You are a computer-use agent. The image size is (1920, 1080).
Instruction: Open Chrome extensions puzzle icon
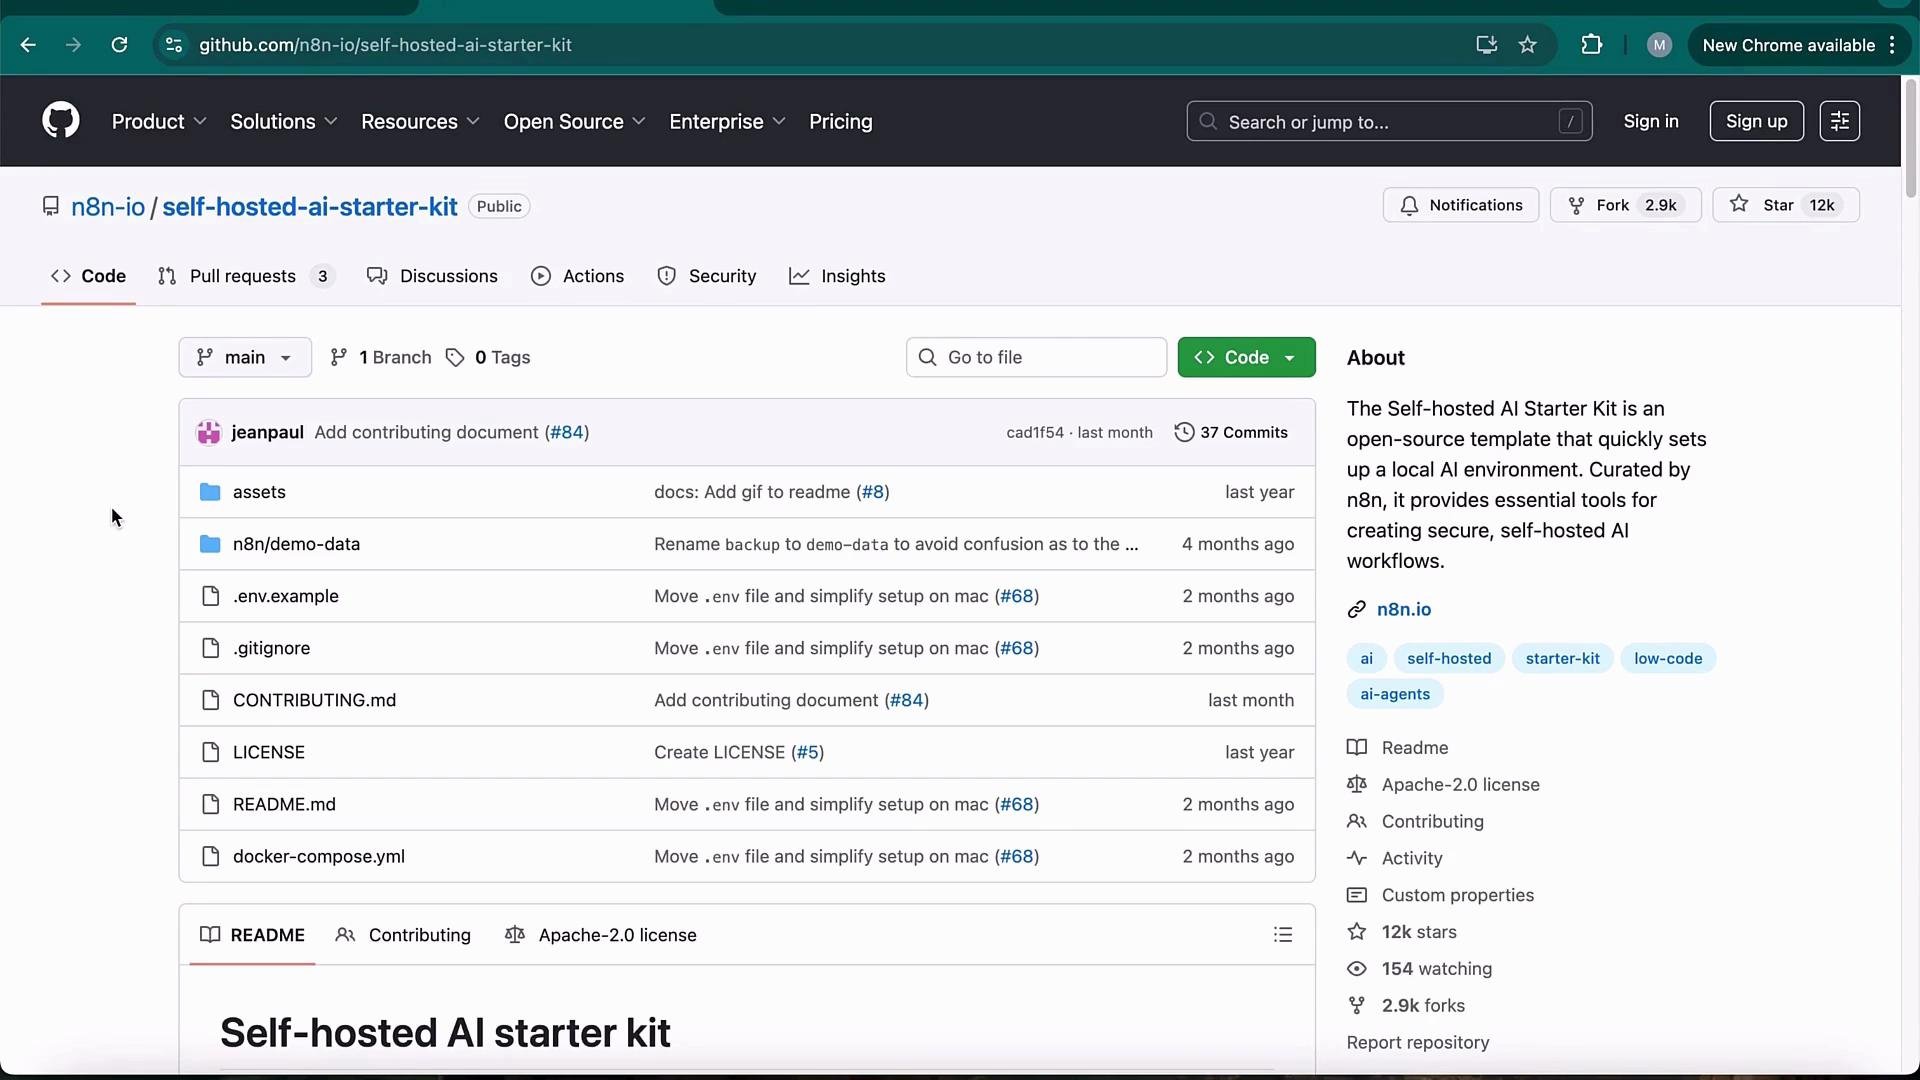coord(1591,45)
